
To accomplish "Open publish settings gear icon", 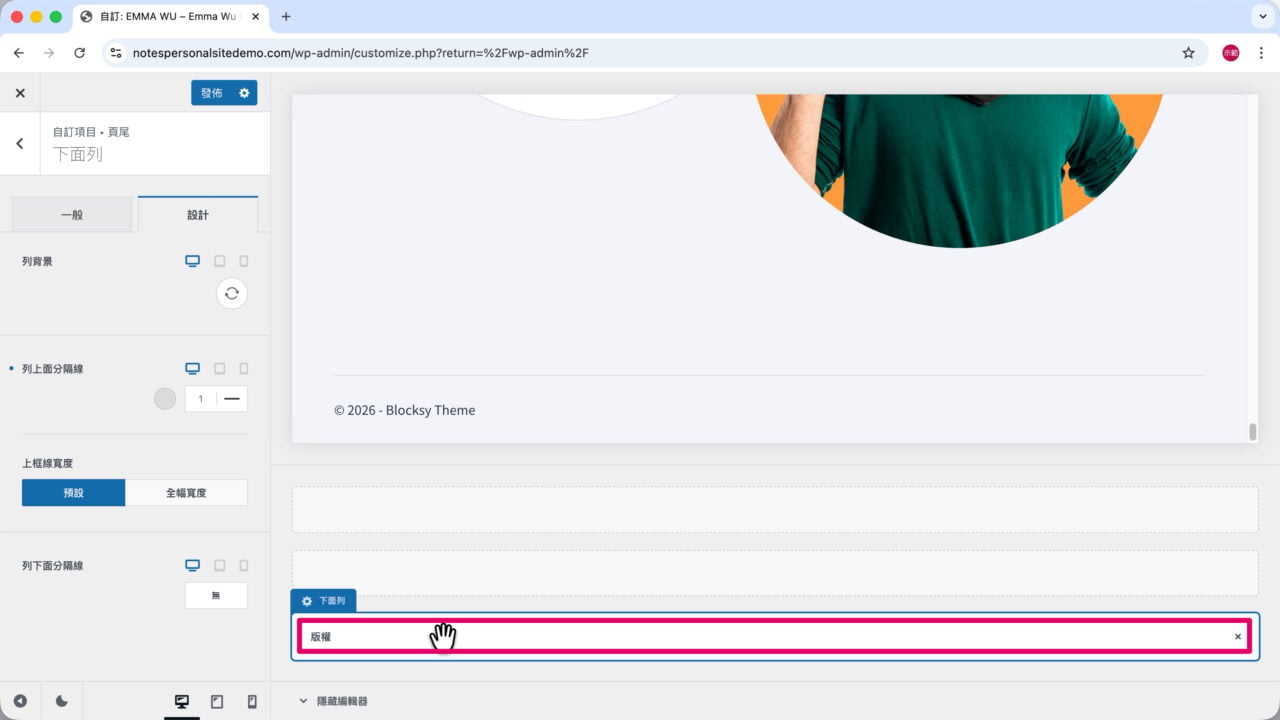I will tap(244, 93).
